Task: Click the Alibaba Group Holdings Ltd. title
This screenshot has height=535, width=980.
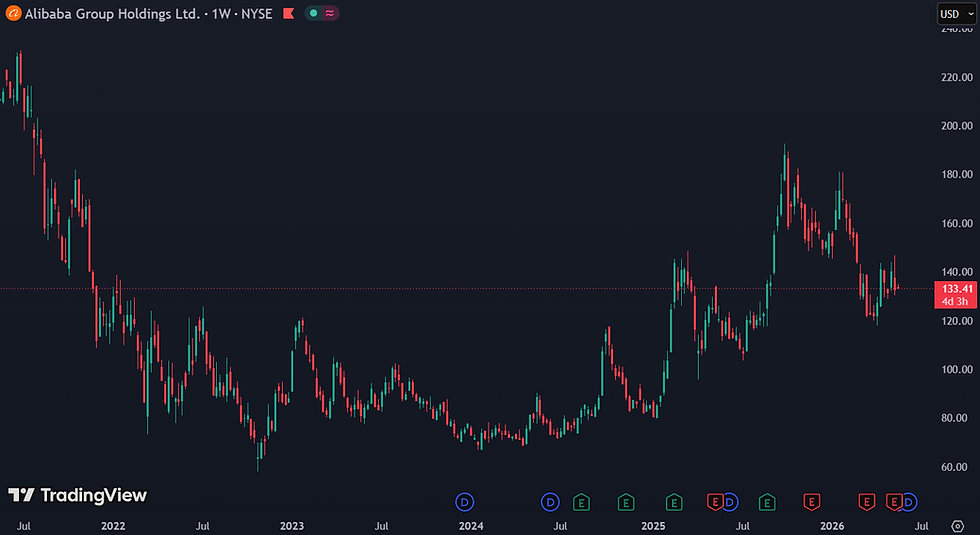Action: coord(112,13)
